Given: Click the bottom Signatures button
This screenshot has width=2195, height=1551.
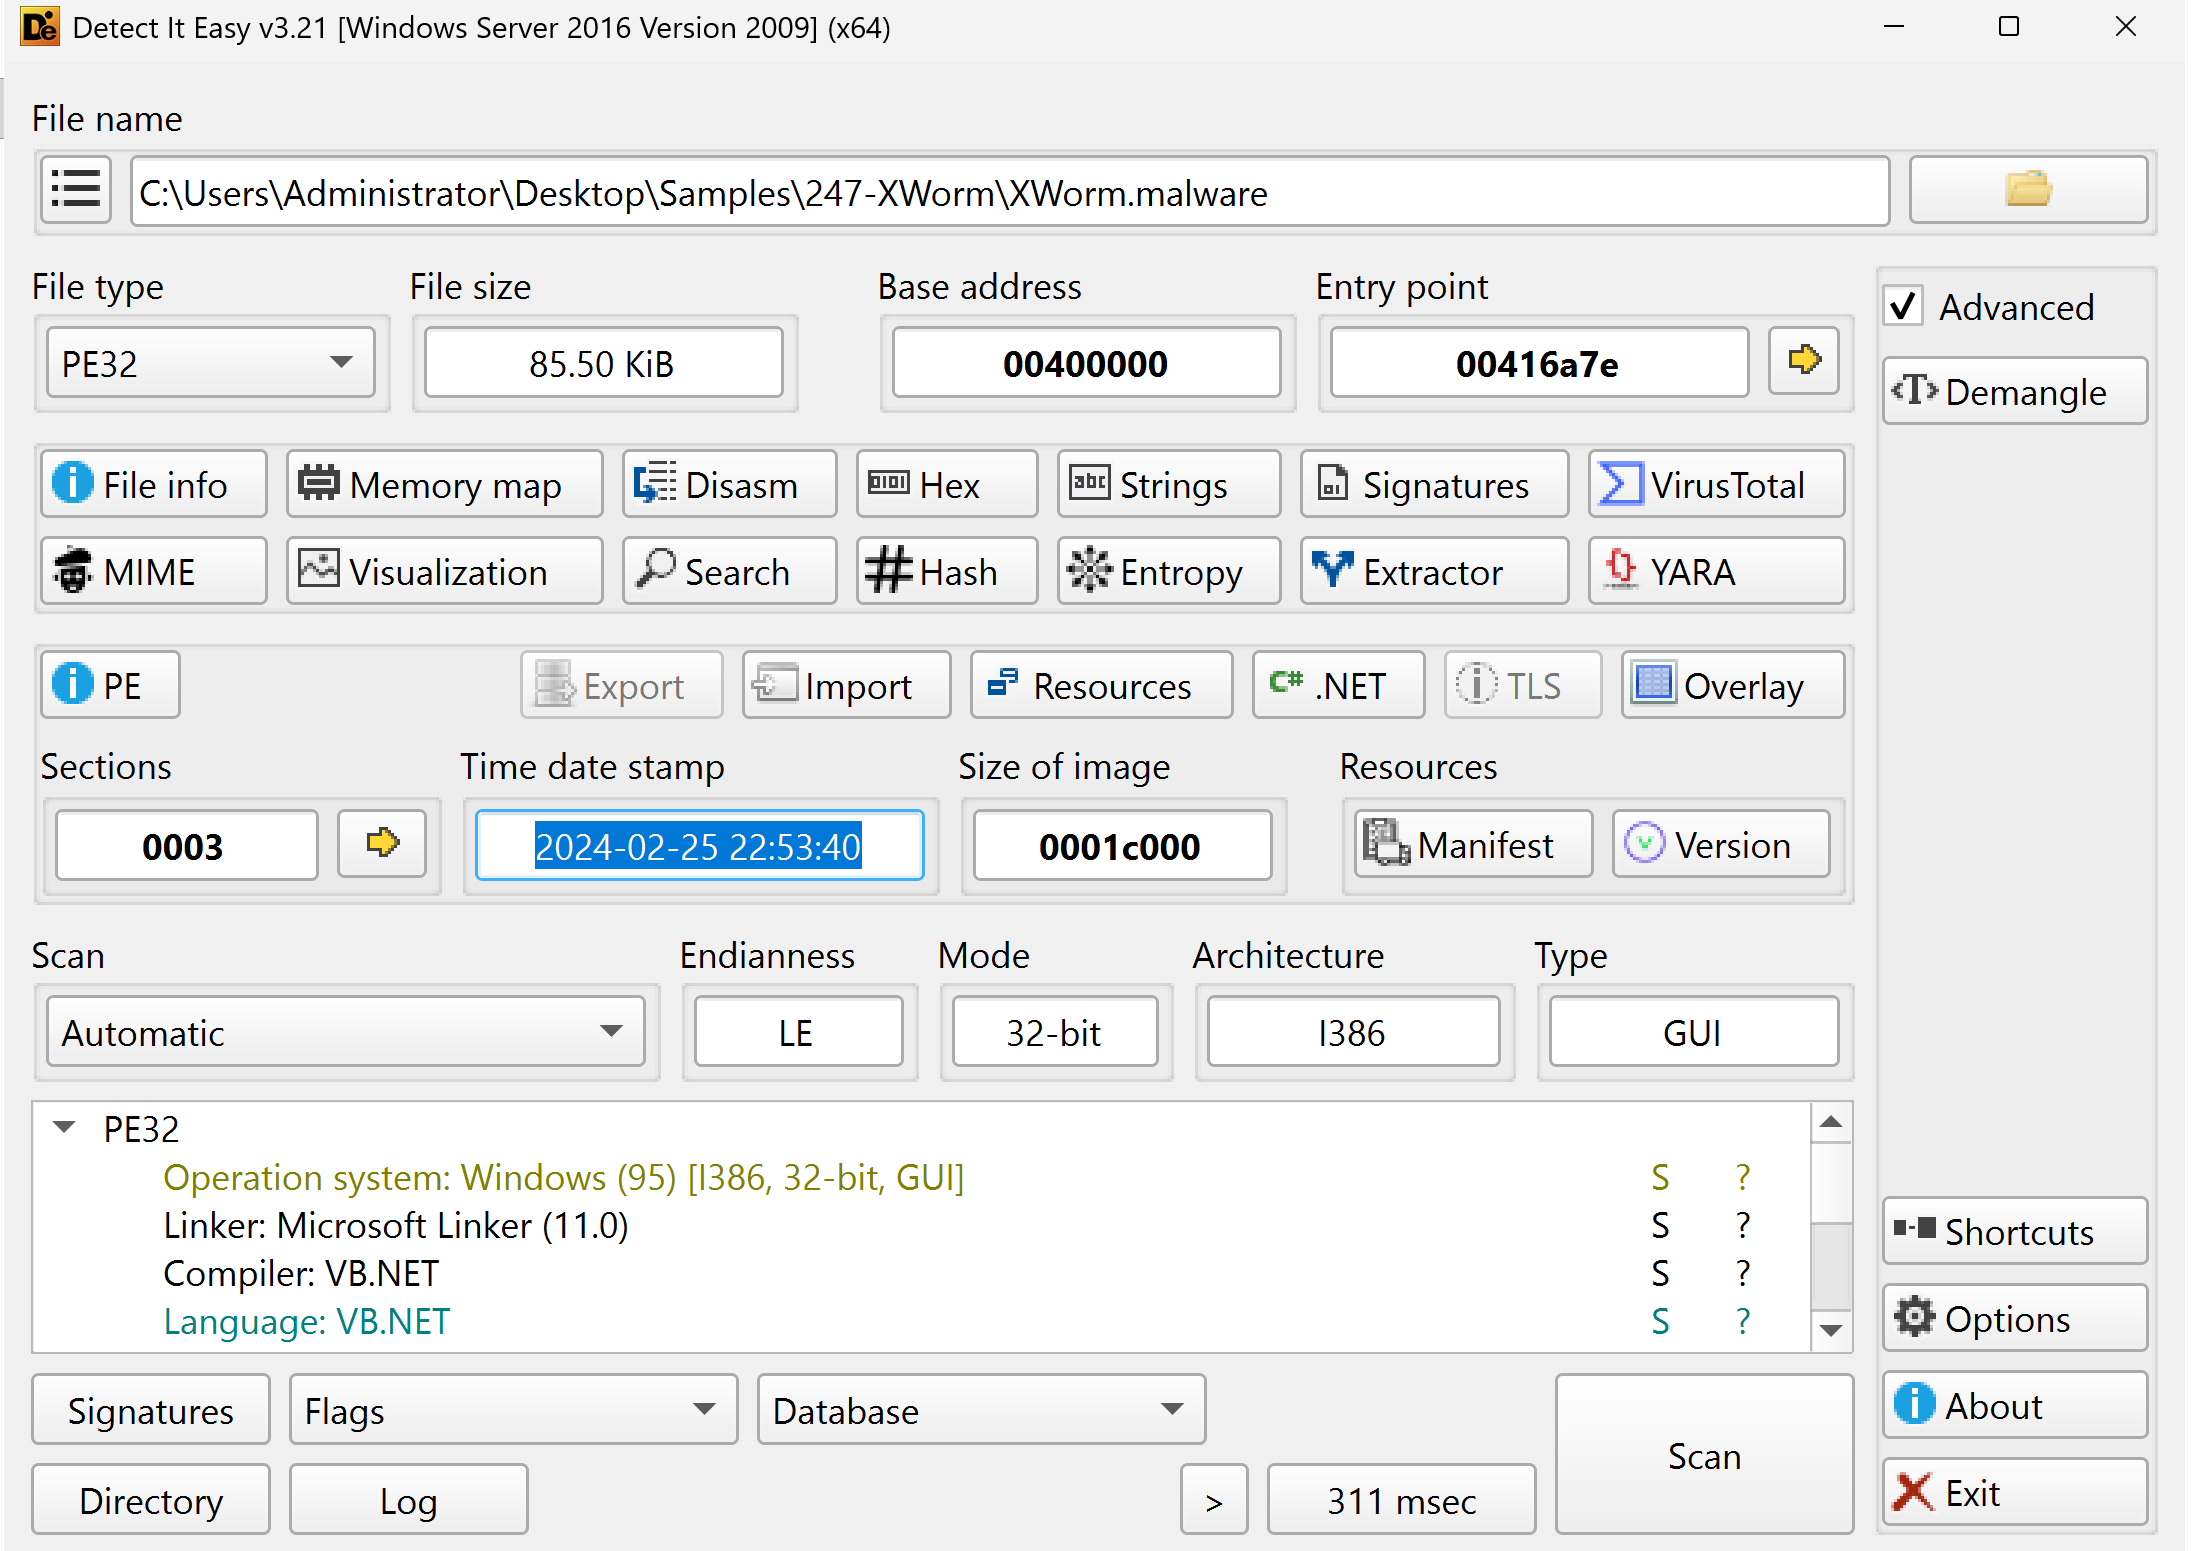Looking at the screenshot, I should tap(151, 1410).
